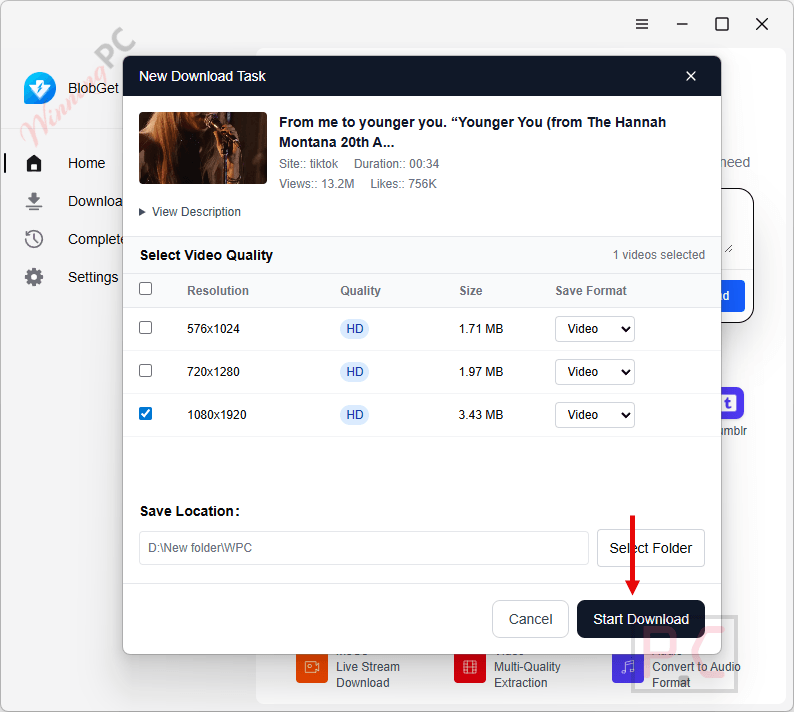
Task: Go to Home in the sidebar
Action: [x=87, y=163]
